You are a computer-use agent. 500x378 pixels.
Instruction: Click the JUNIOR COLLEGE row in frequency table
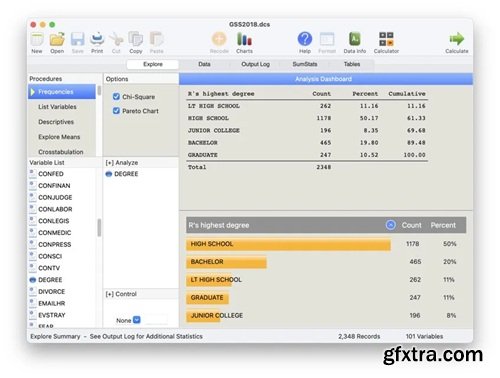[307, 130]
